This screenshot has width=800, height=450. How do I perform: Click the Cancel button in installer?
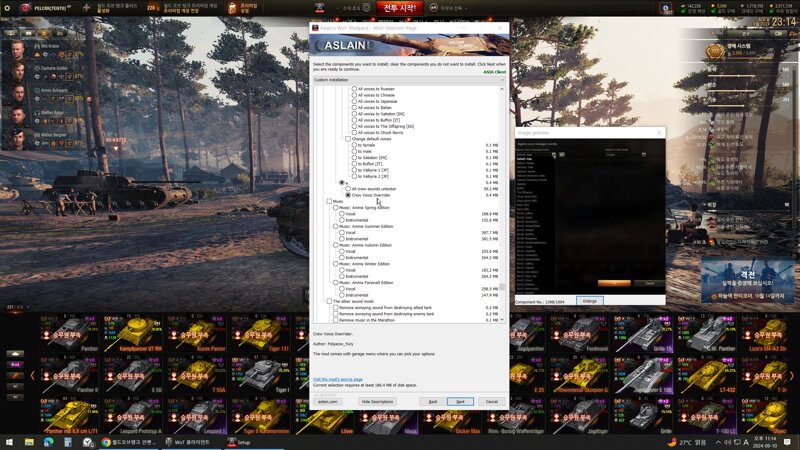coord(491,402)
